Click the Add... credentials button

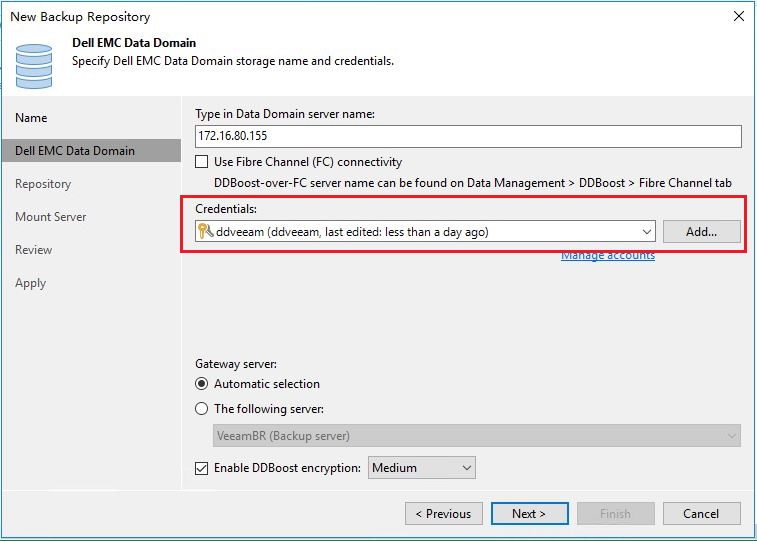pos(701,232)
